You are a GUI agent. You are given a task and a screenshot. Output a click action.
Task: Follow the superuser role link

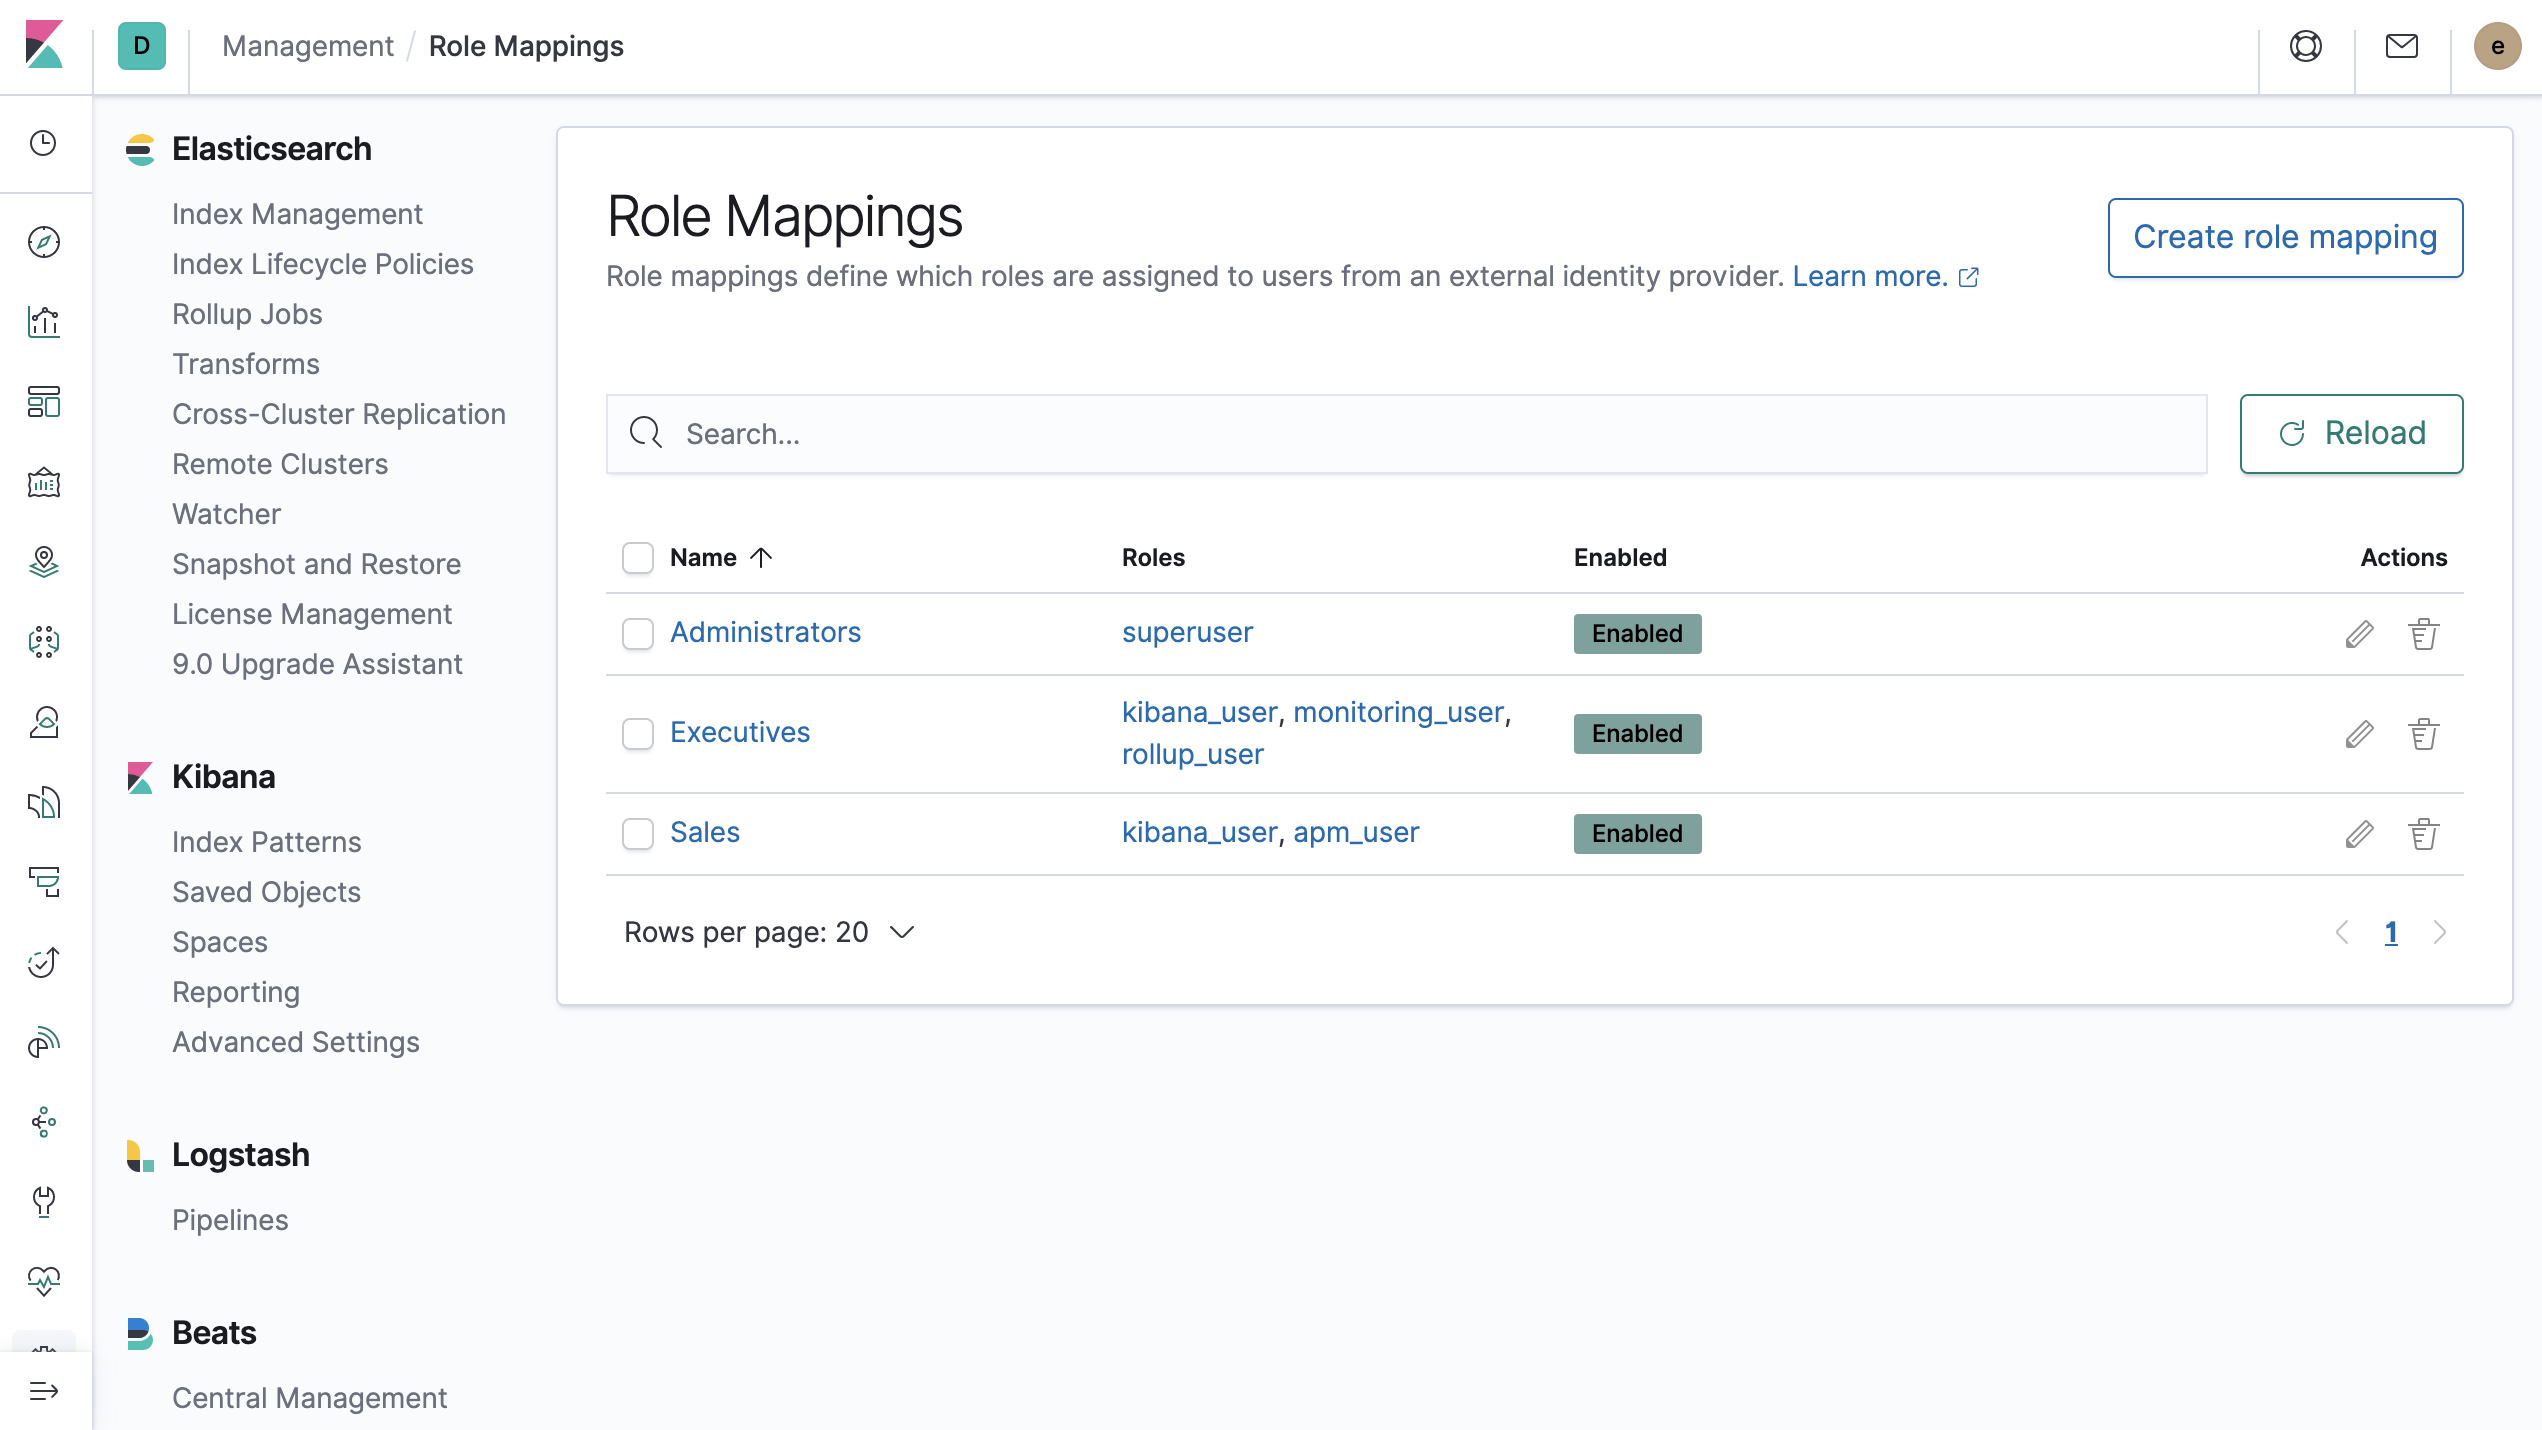point(1187,632)
